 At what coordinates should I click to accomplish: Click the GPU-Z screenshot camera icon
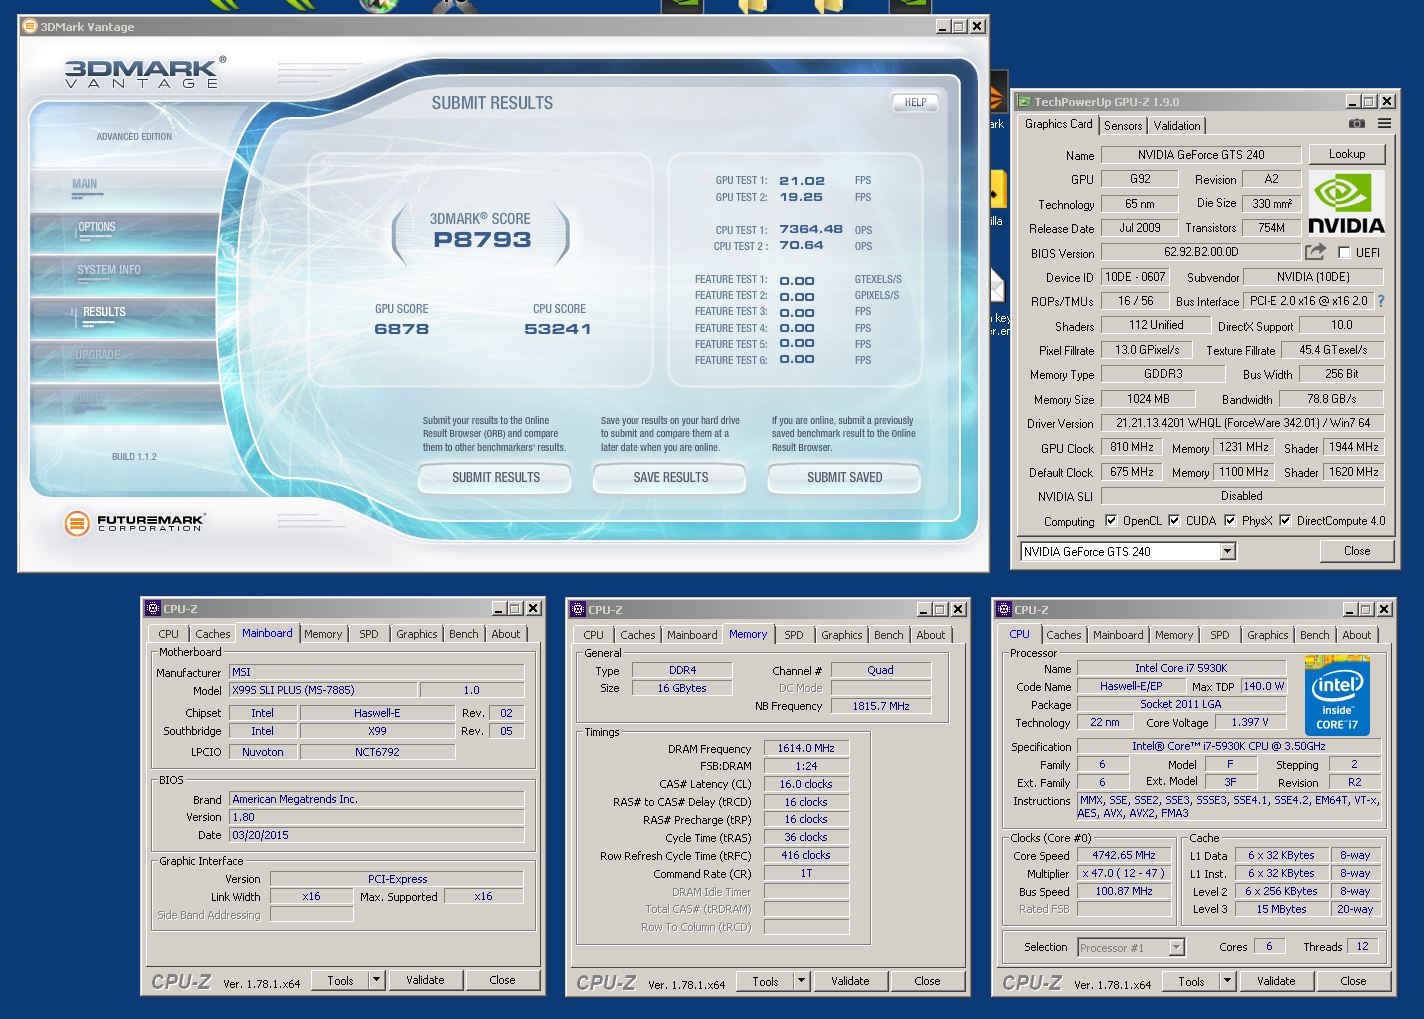point(1356,124)
